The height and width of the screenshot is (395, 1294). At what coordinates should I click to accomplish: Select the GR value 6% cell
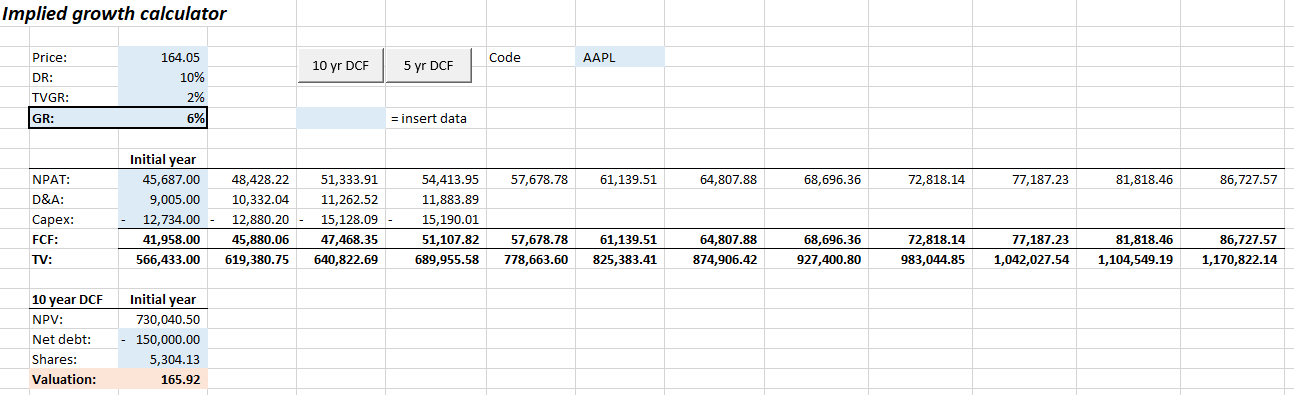coord(163,118)
